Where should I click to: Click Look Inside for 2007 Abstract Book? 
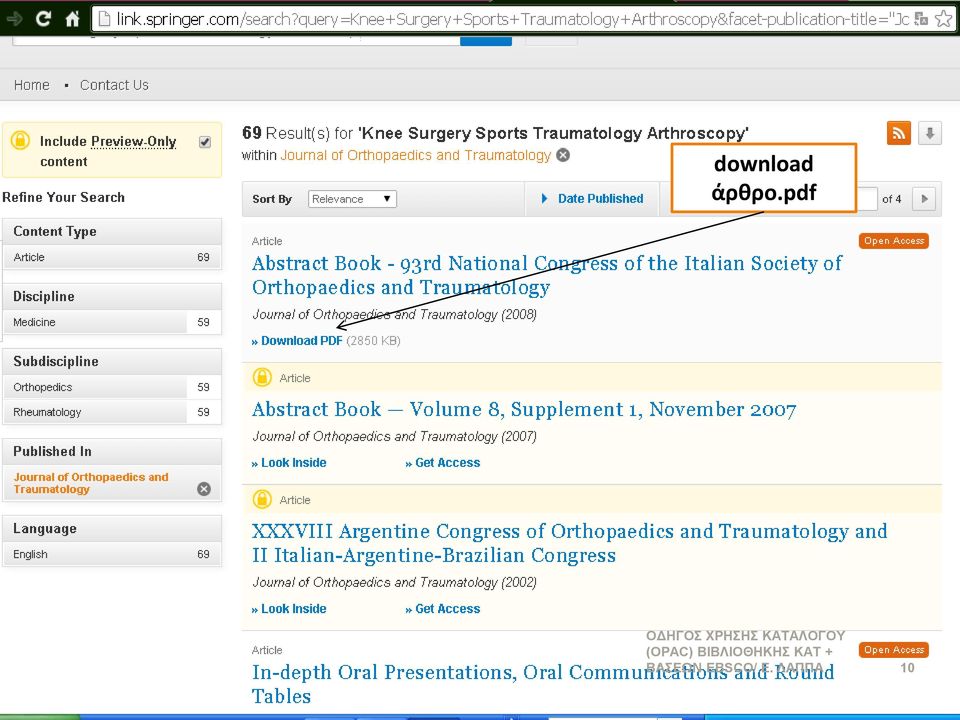[x=289, y=463]
